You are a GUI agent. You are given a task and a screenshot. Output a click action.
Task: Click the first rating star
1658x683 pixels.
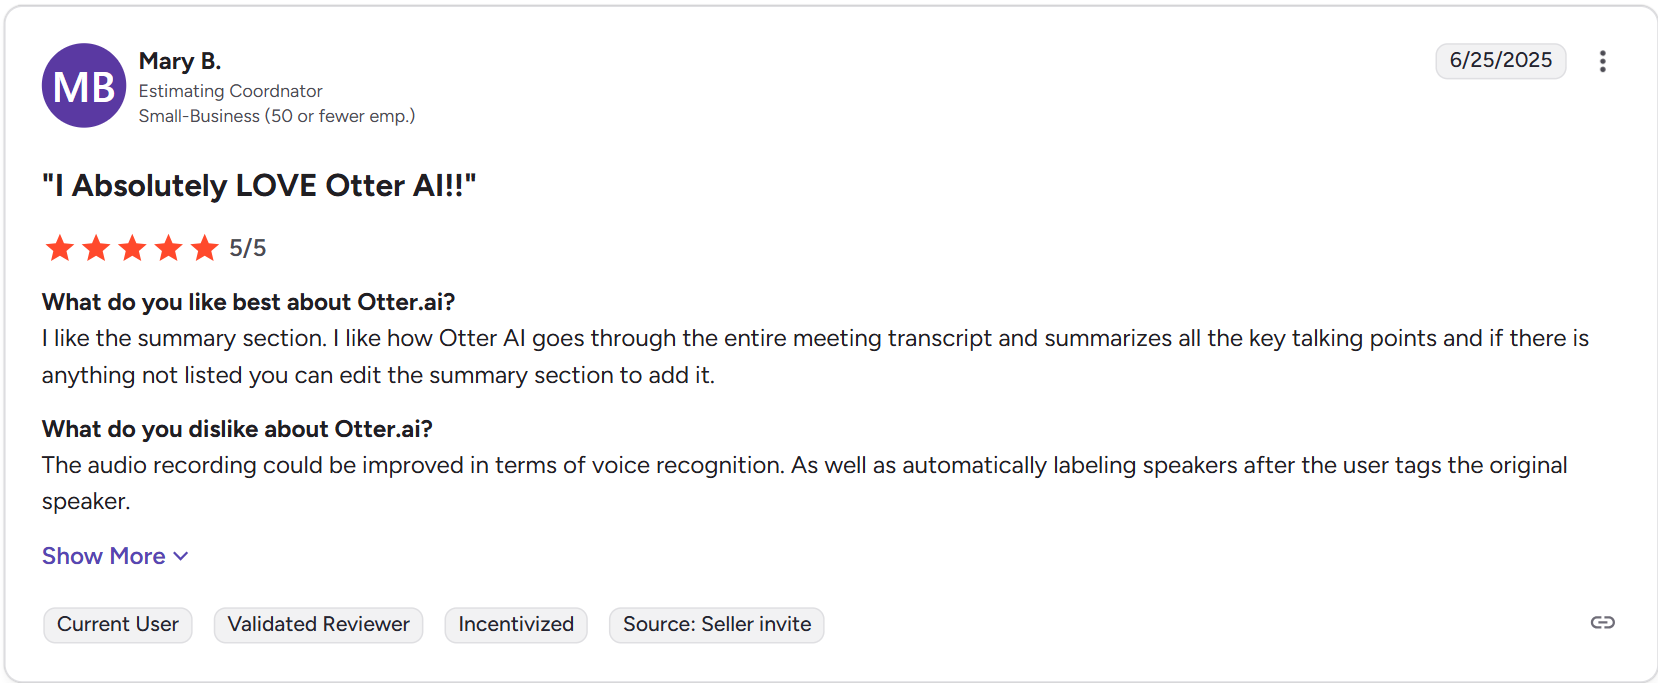click(x=60, y=248)
